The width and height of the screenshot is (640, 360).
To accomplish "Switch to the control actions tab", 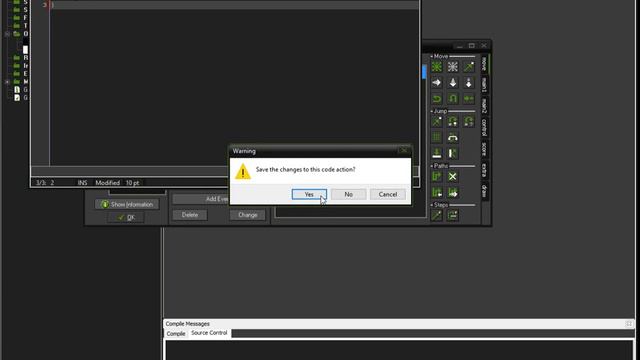I will point(484,127).
